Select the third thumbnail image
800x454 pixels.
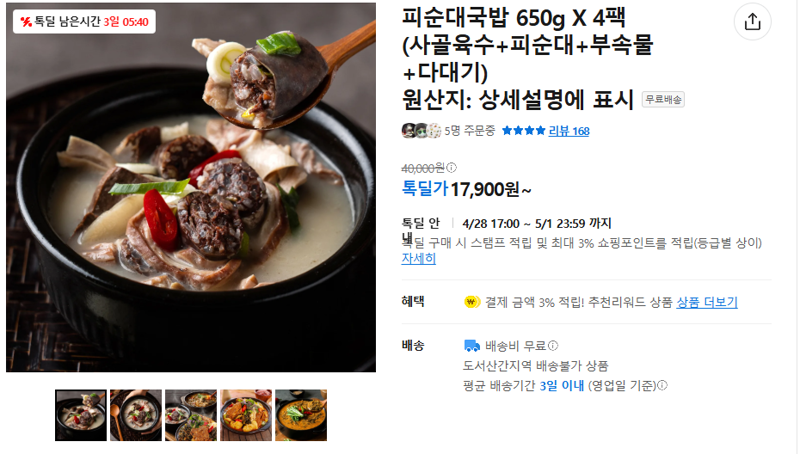point(191,415)
